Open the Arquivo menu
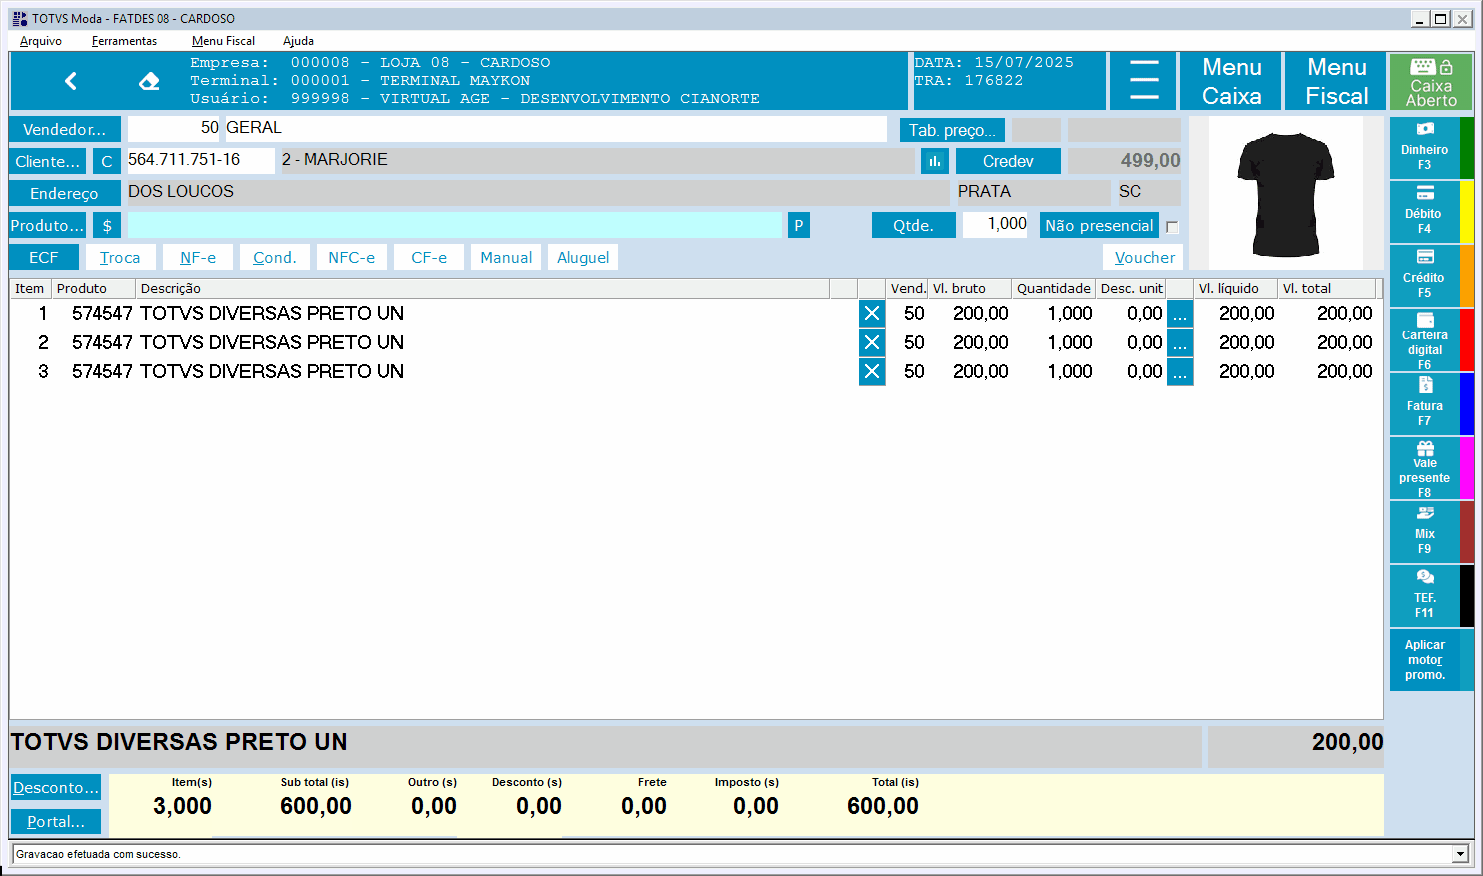 (x=41, y=41)
